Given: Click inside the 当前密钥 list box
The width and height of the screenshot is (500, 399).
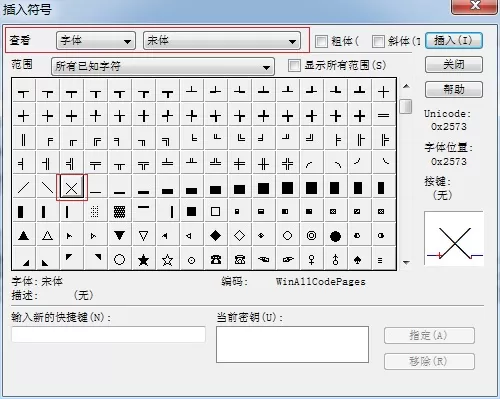Looking at the screenshot, I should 292,344.
